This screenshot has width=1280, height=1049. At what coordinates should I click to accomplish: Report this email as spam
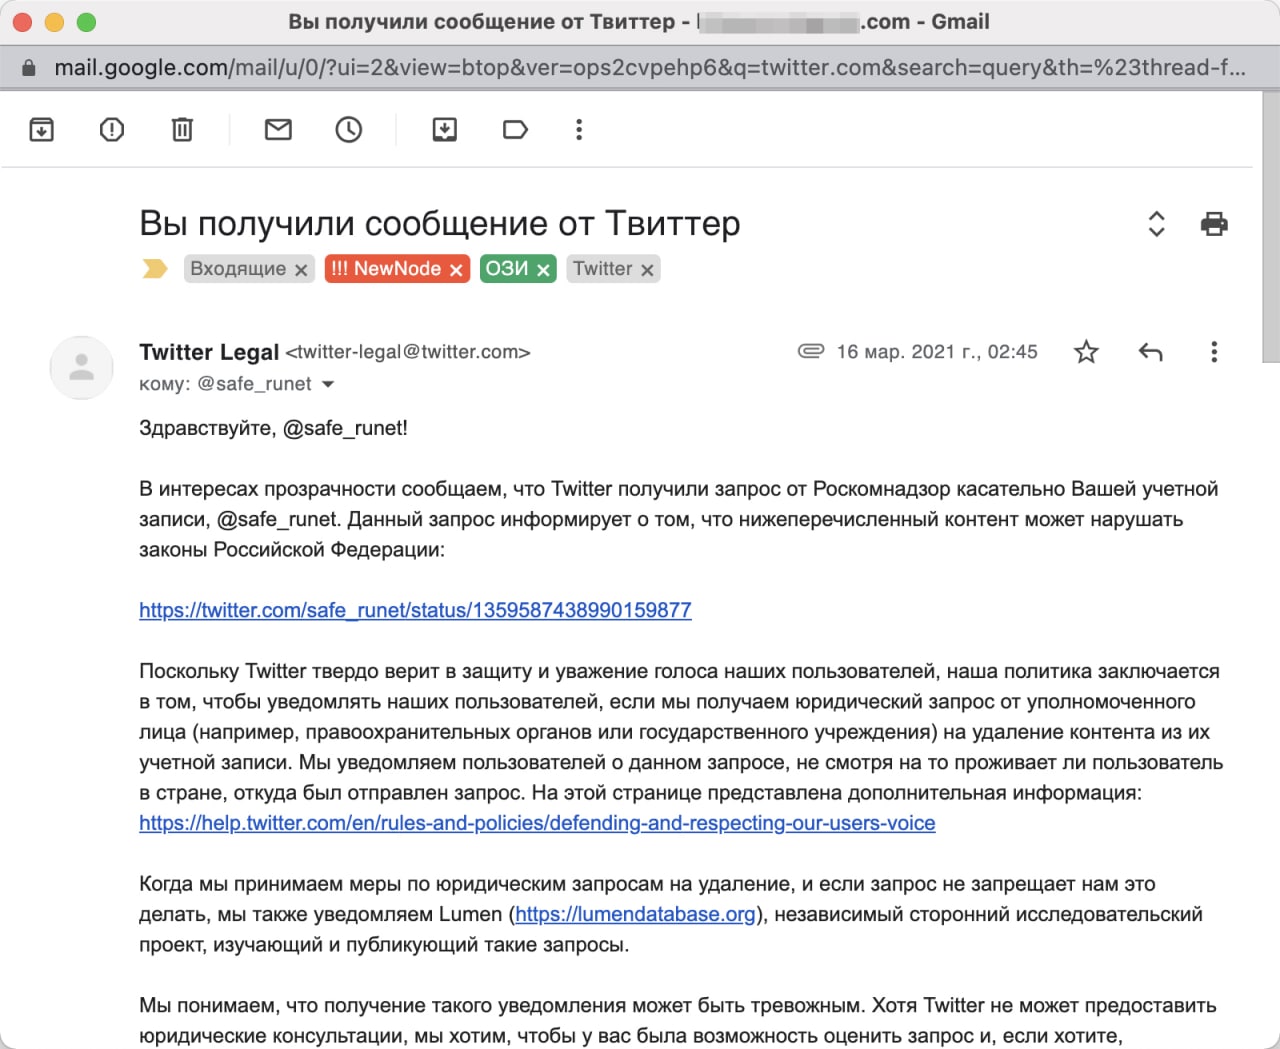pyautogui.click(x=112, y=129)
